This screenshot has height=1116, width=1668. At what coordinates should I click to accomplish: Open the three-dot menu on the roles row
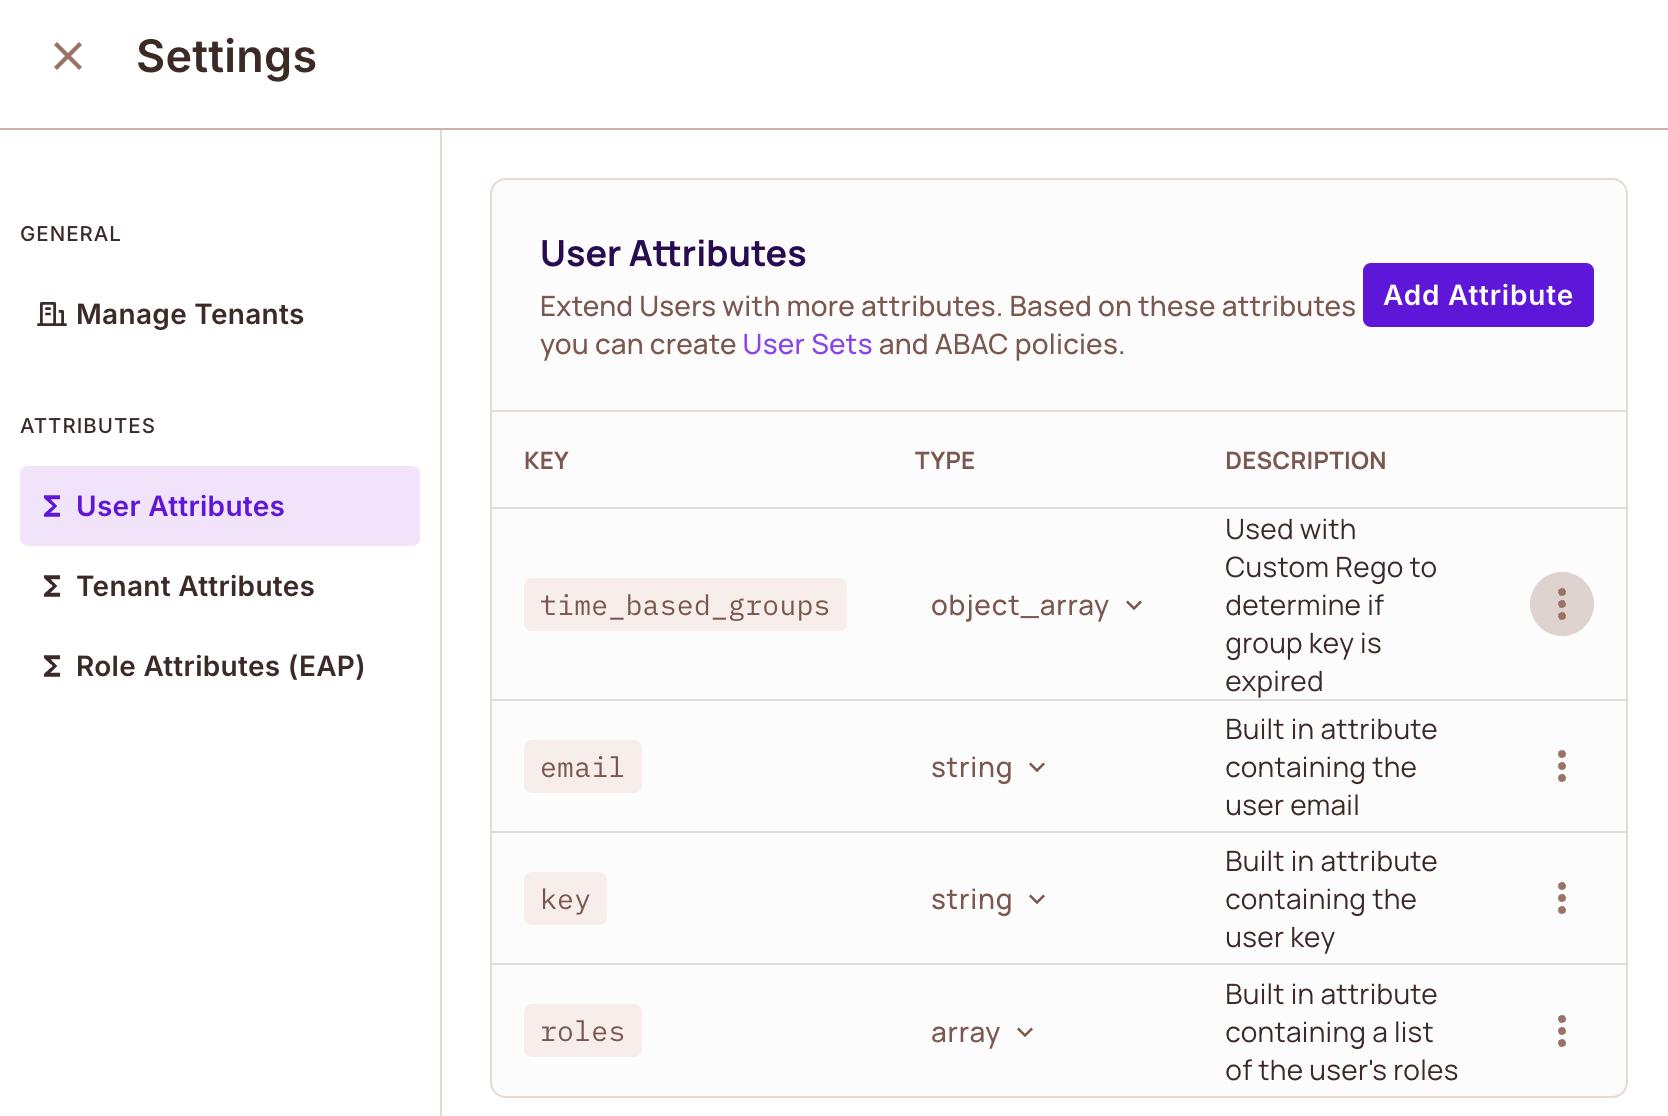[x=1561, y=1031]
